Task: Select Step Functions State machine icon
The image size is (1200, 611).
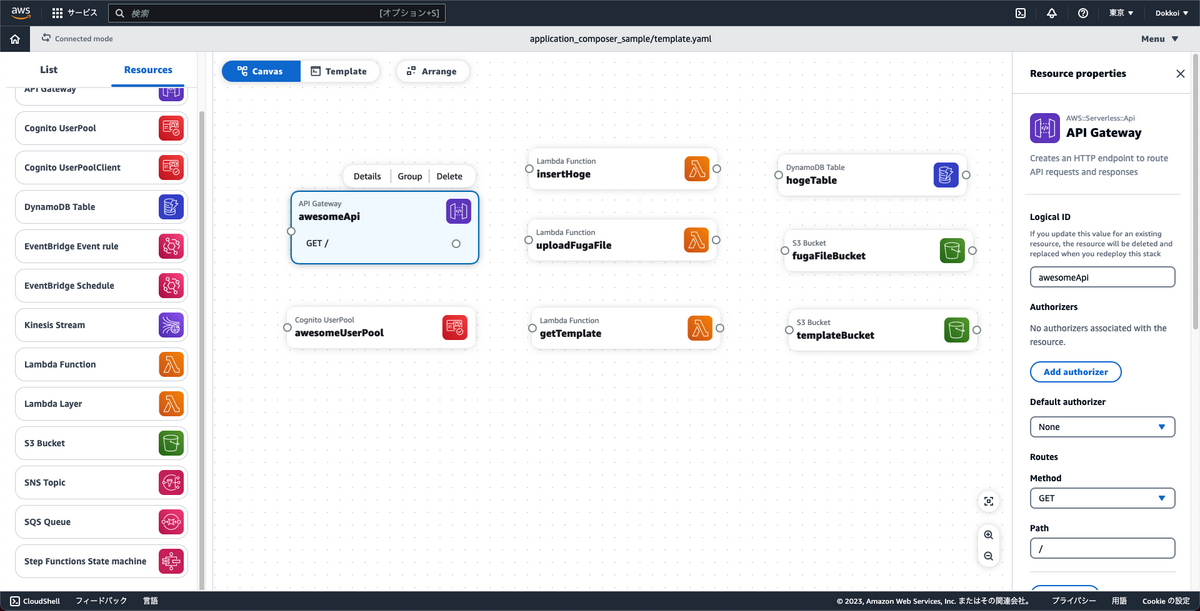Action: tap(171, 561)
